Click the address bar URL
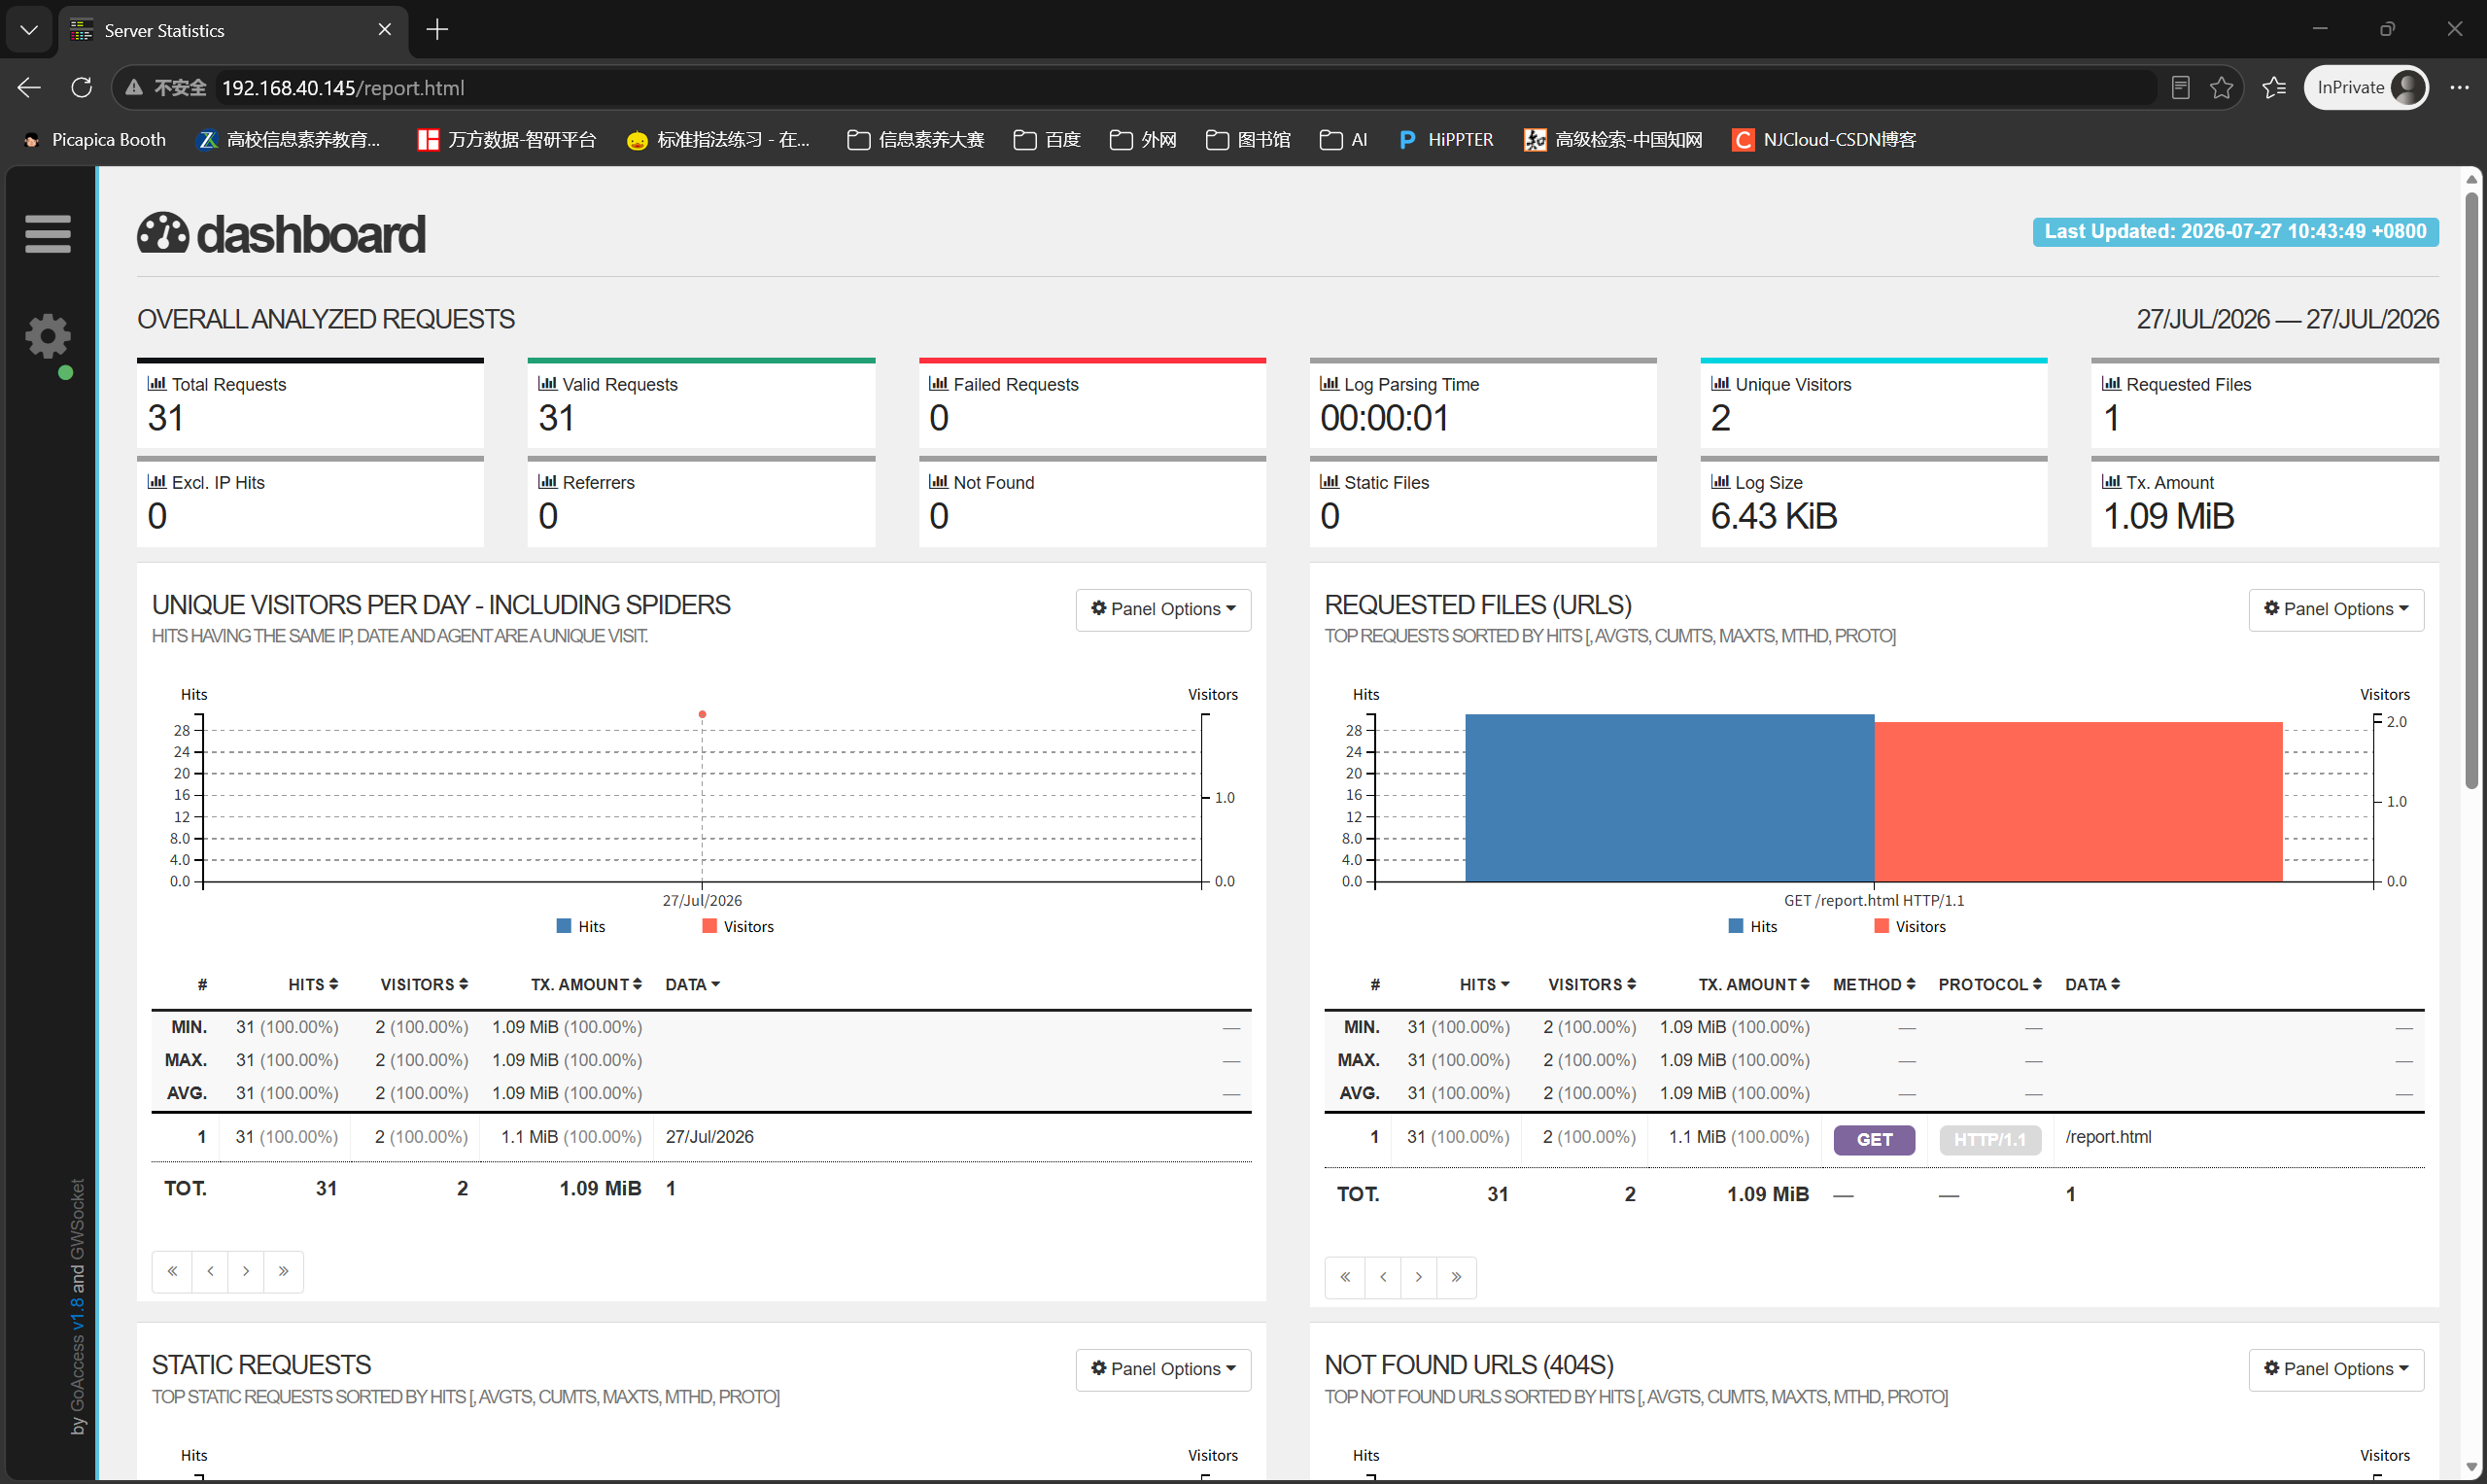 click(x=343, y=88)
